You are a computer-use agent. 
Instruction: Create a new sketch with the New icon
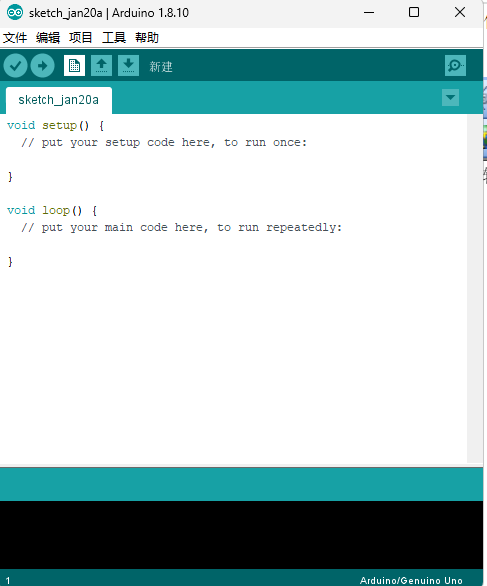click(74, 66)
